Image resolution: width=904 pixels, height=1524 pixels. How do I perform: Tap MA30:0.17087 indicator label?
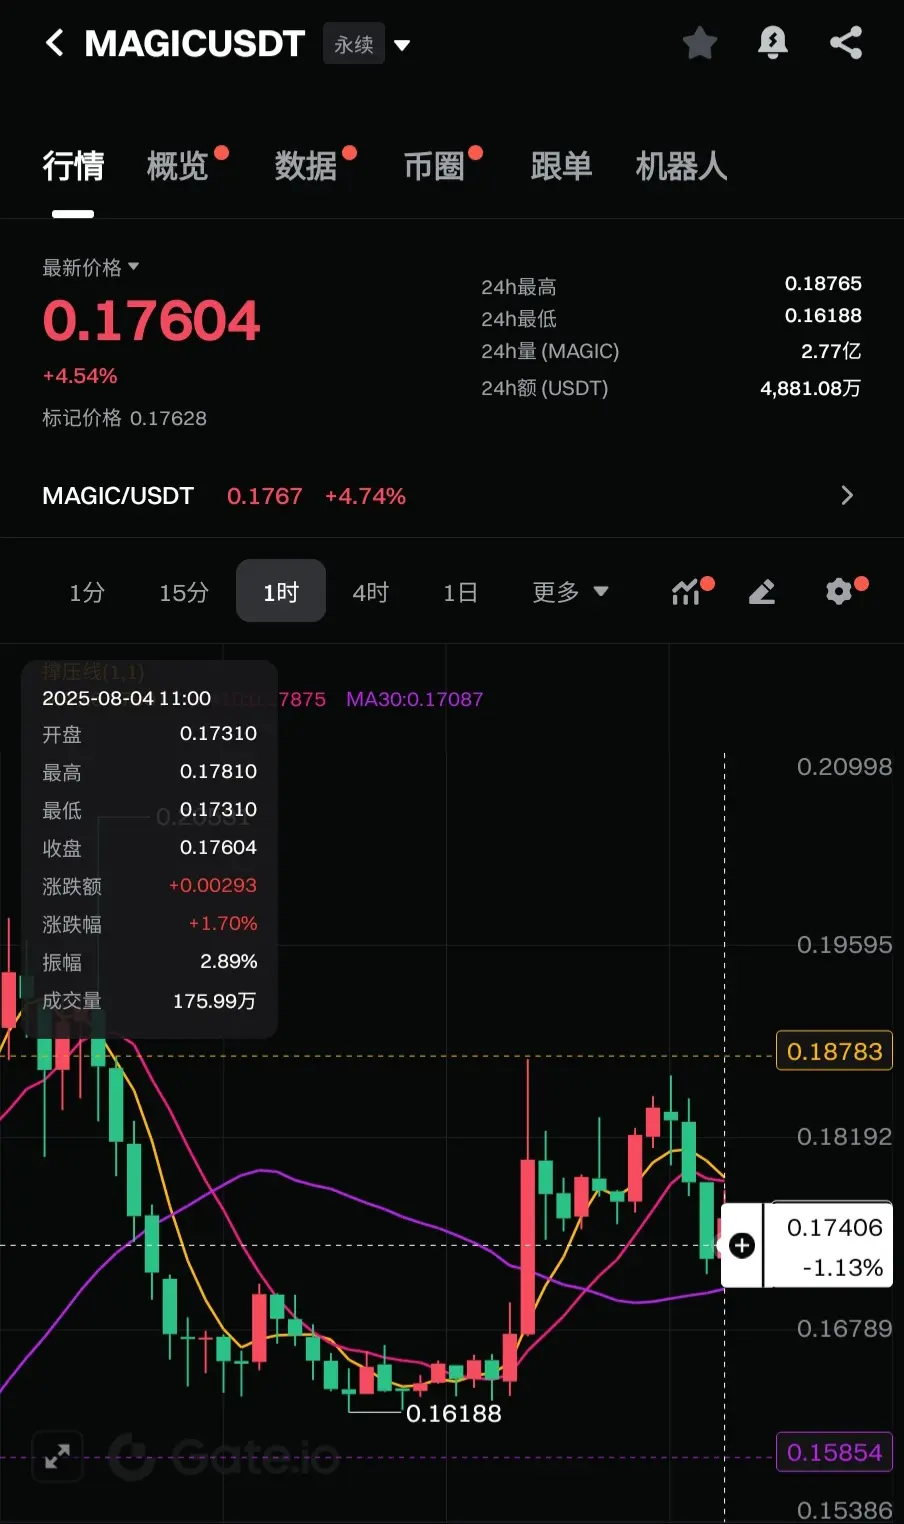coord(414,699)
